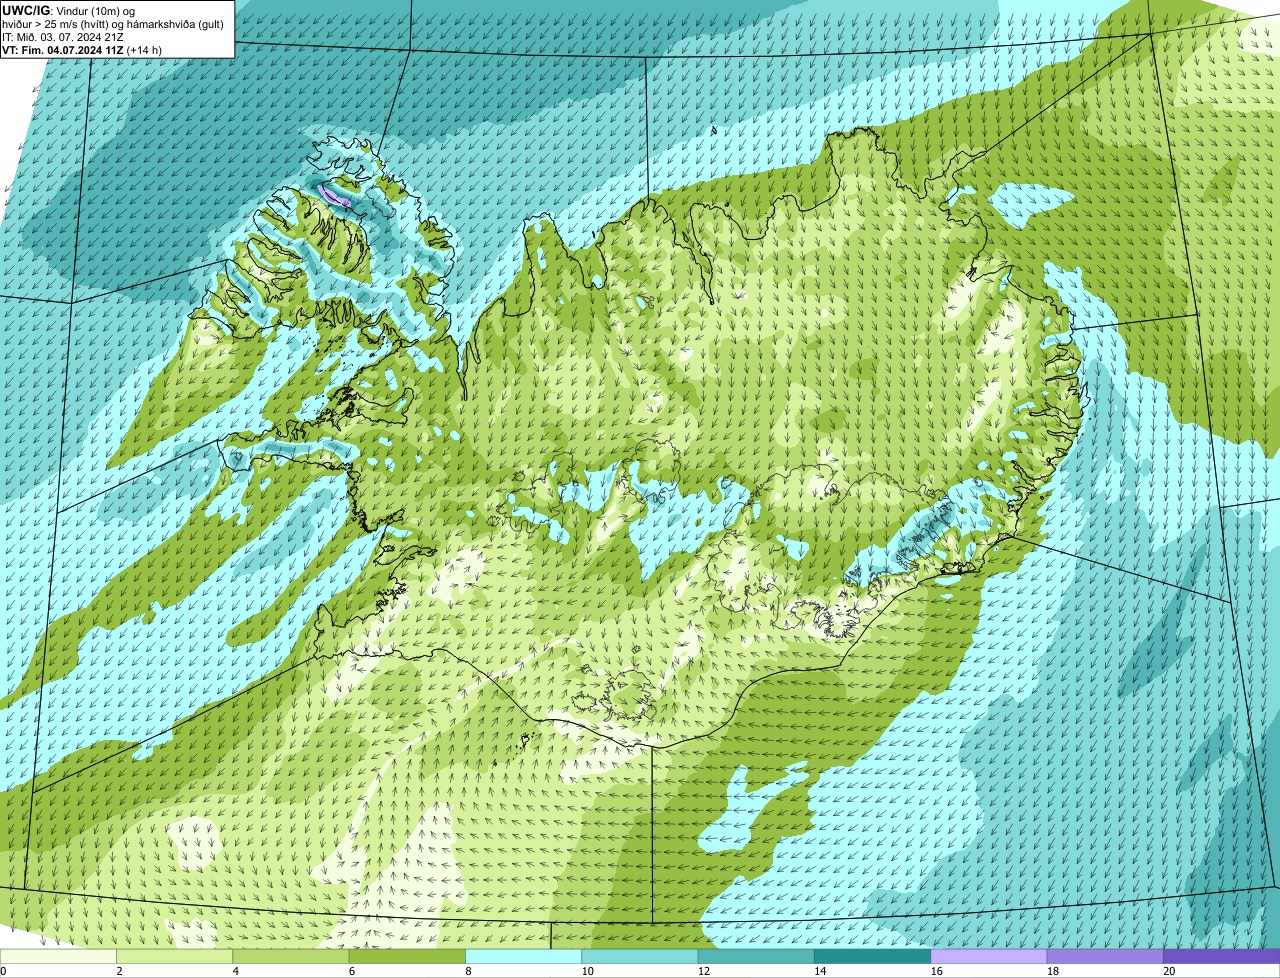Click the dark green 6–8 legend swatch
Viewport: 1280px width, 978px height.
pyautogui.click(x=408, y=956)
